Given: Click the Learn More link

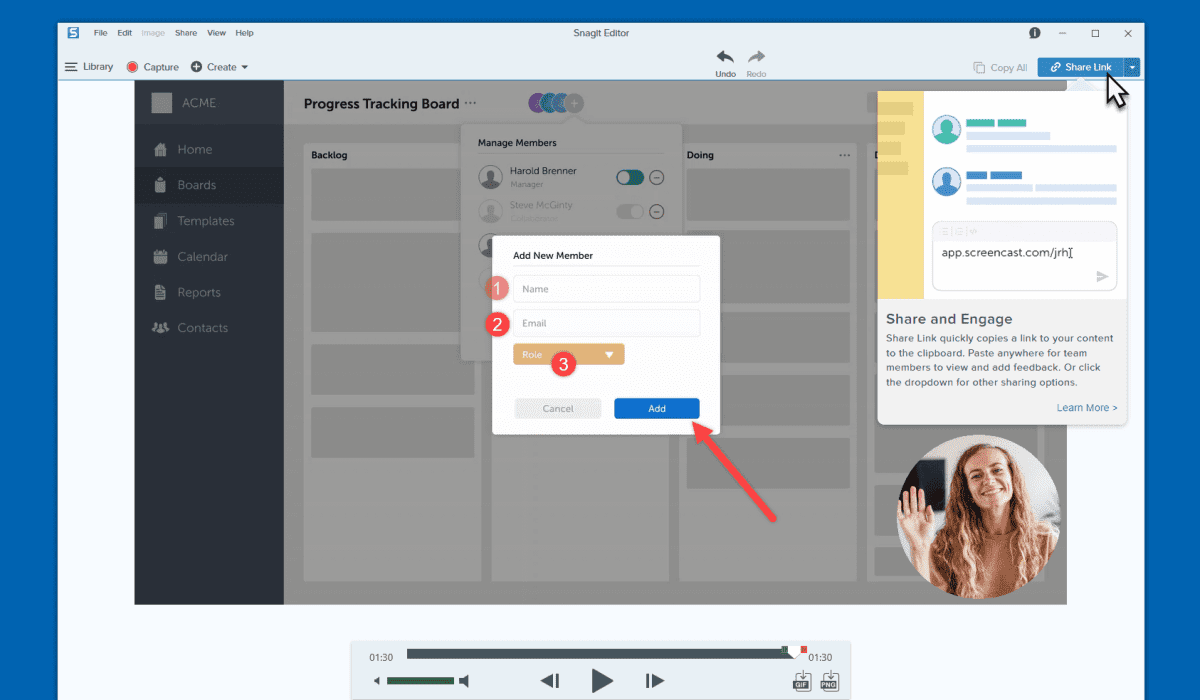Looking at the screenshot, I should click(1086, 408).
